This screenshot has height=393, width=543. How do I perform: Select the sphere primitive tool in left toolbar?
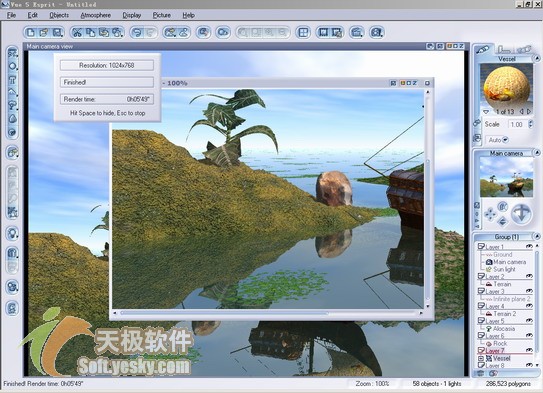[12, 66]
